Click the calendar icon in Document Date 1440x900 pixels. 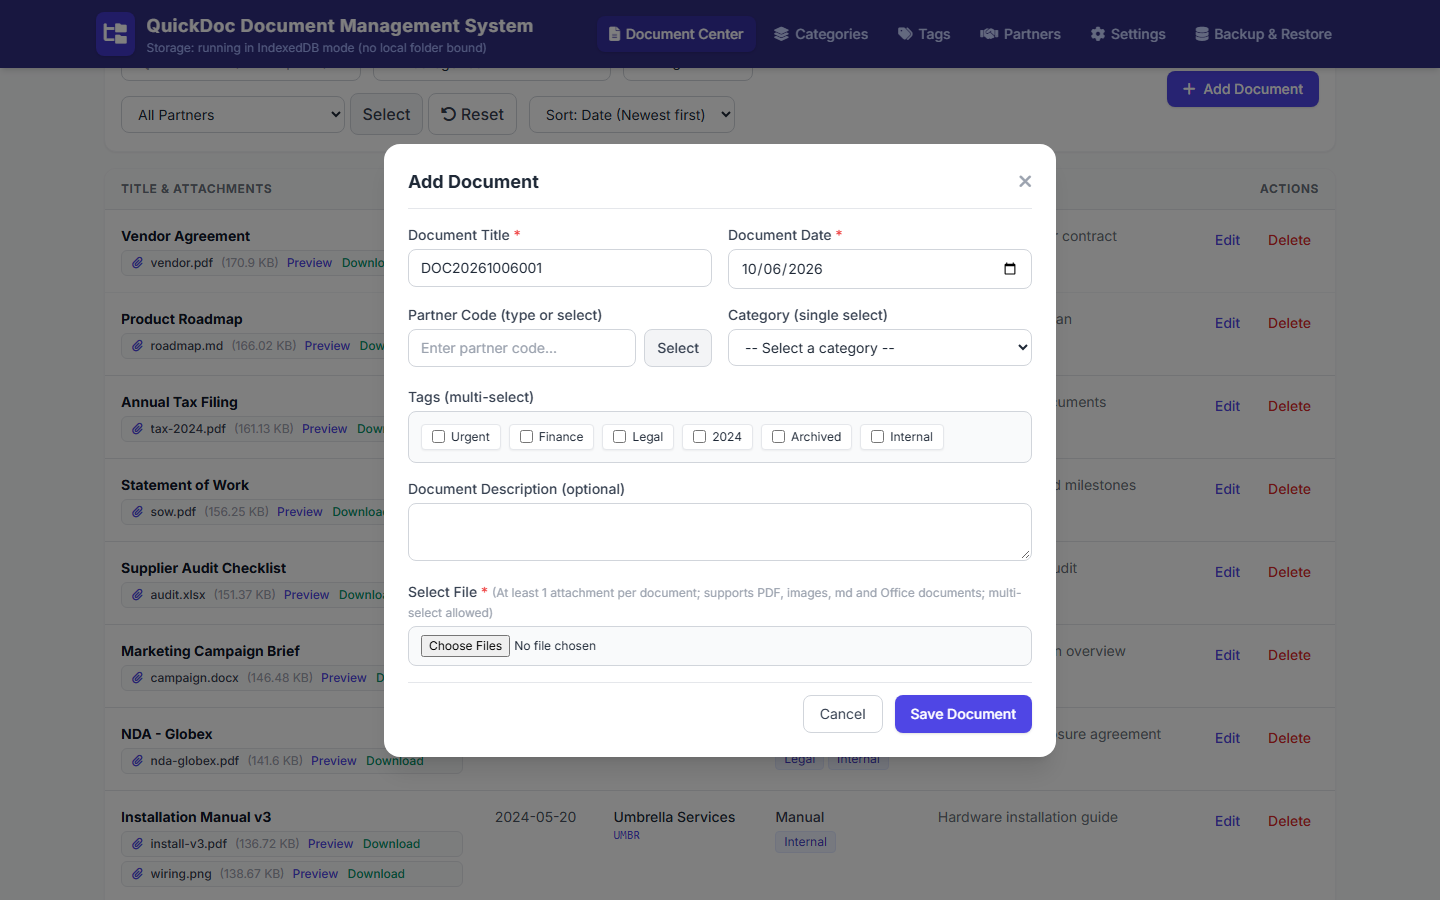point(1010,269)
